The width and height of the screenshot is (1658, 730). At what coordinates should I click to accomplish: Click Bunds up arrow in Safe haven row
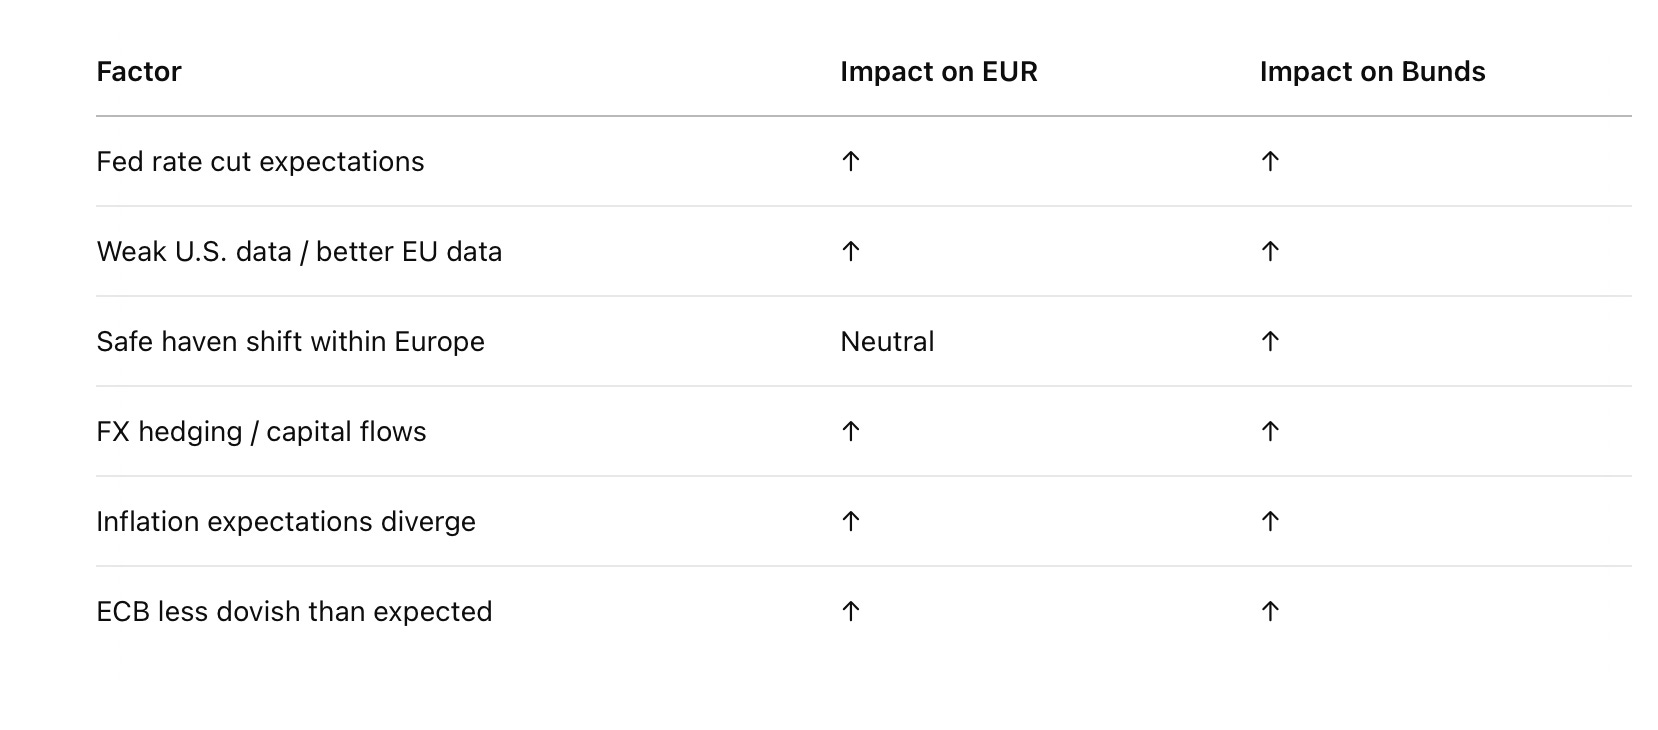click(x=1270, y=341)
